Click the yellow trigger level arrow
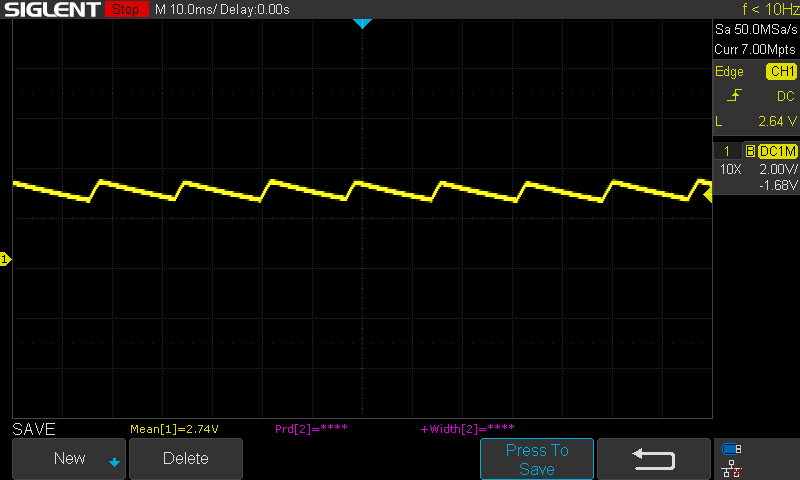This screenshot has width=800, height=480. click(x=707, y=196)
